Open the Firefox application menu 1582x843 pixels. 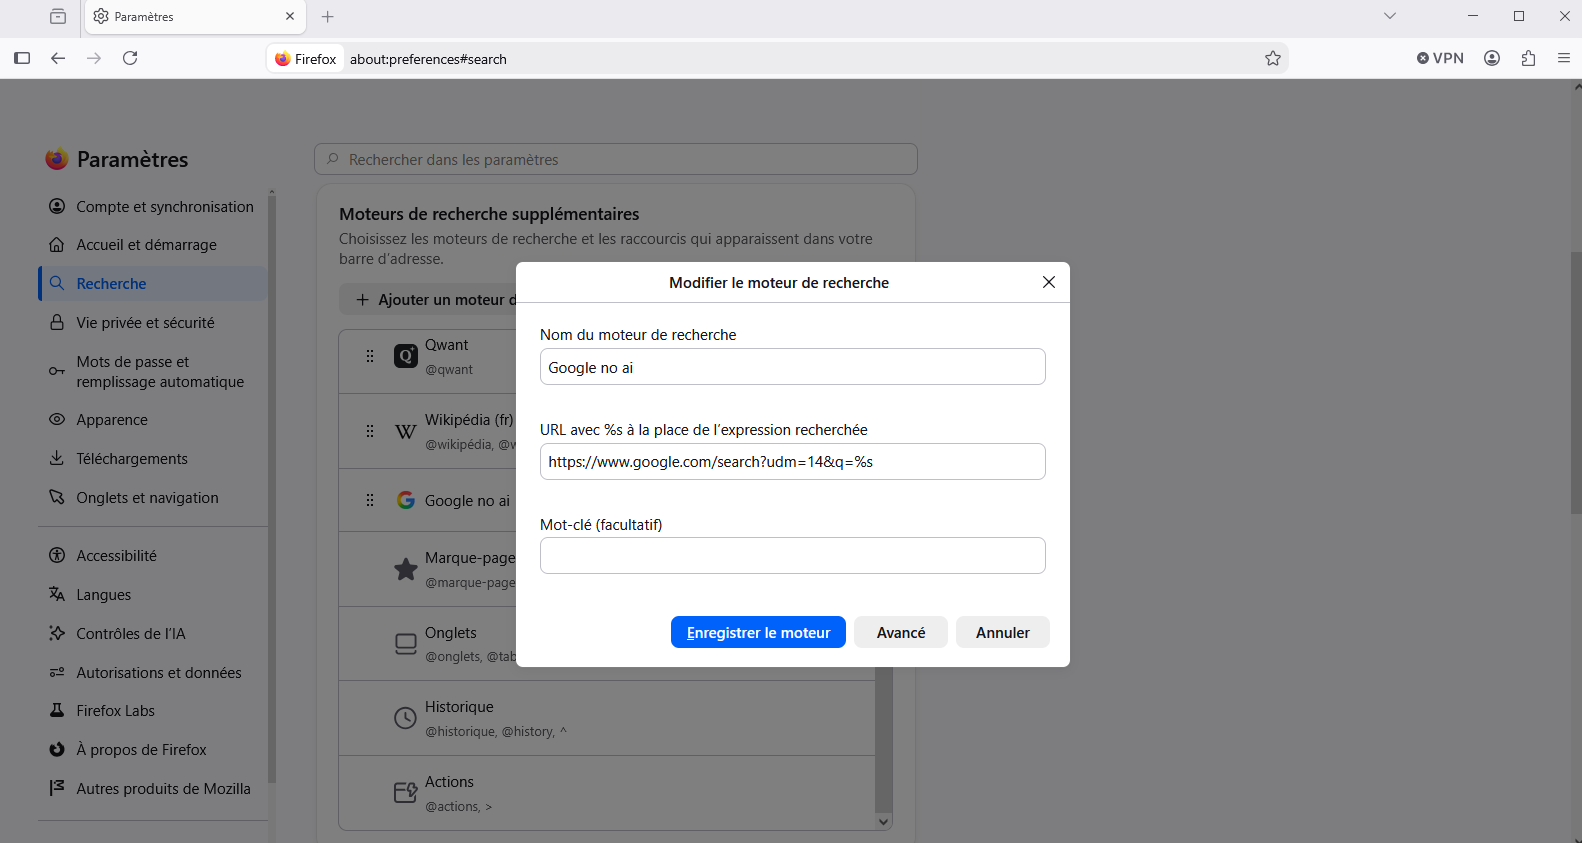(1564, 59)
